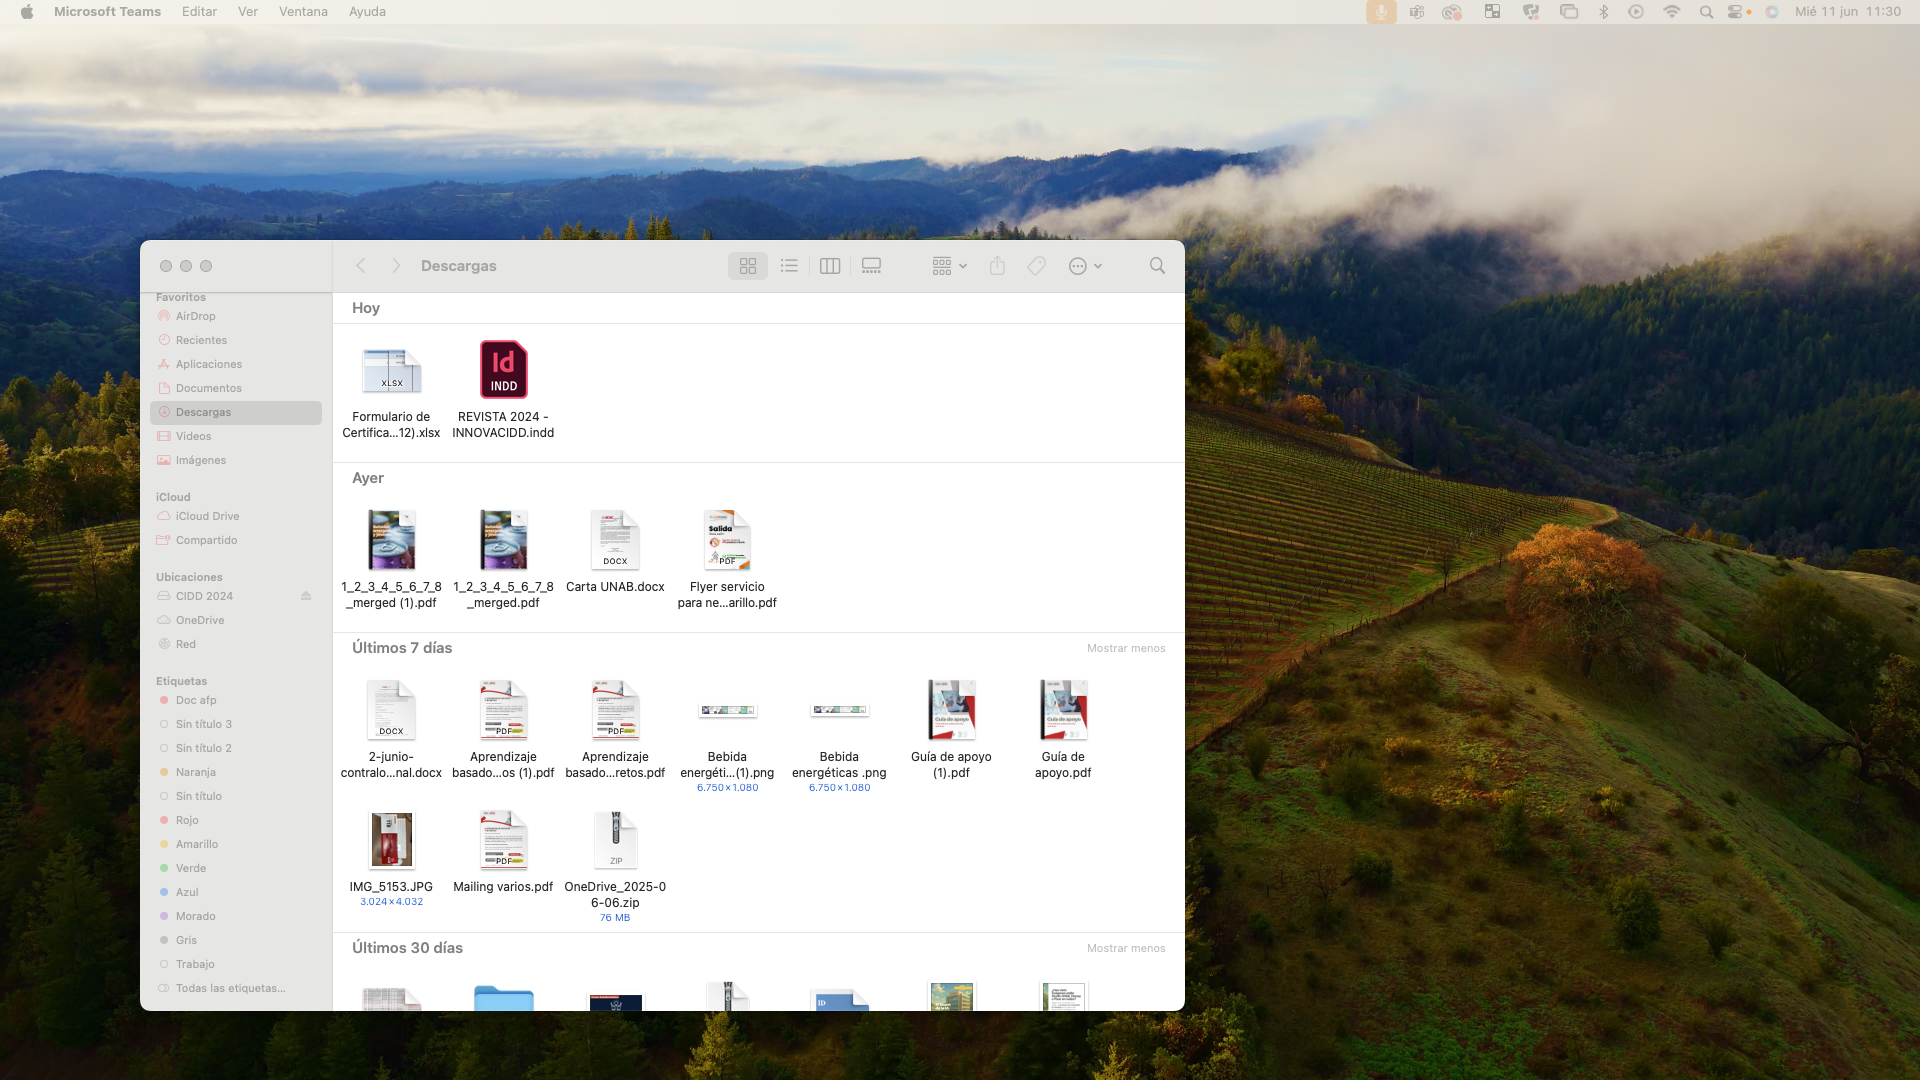The image size is (1920, 1080).
Task: Select the Rojo red tag
Action: click(x=236, y=820)
